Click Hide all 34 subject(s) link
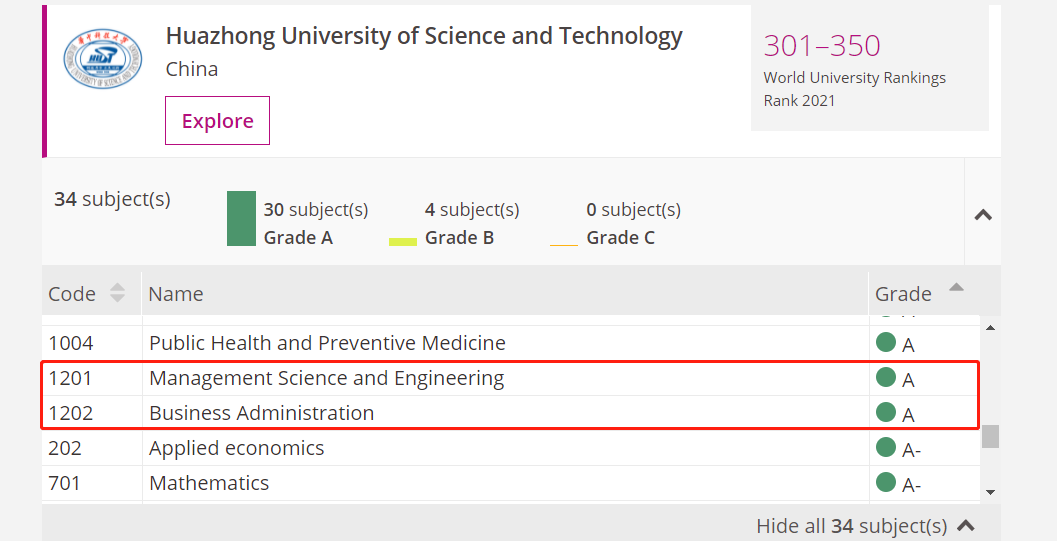 851,526
